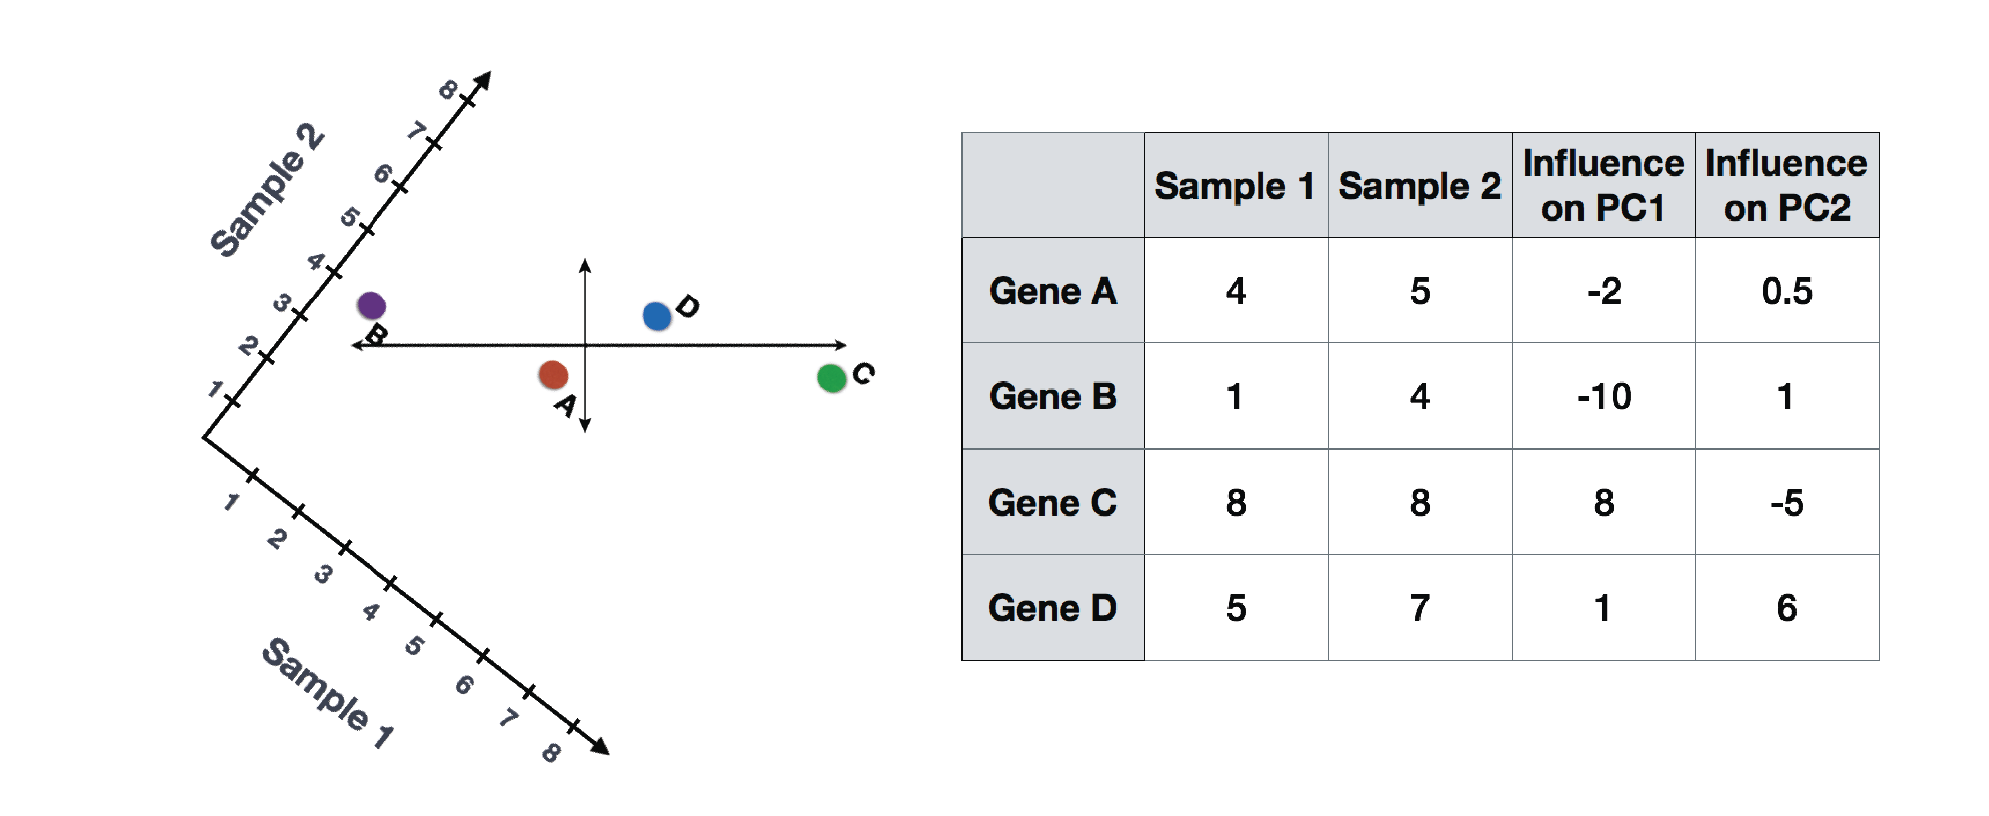The height and width of the screenshot is (816, 1989).
Task: Click the Sample 1 axis arrowhead
Action: tap(599, 746)
